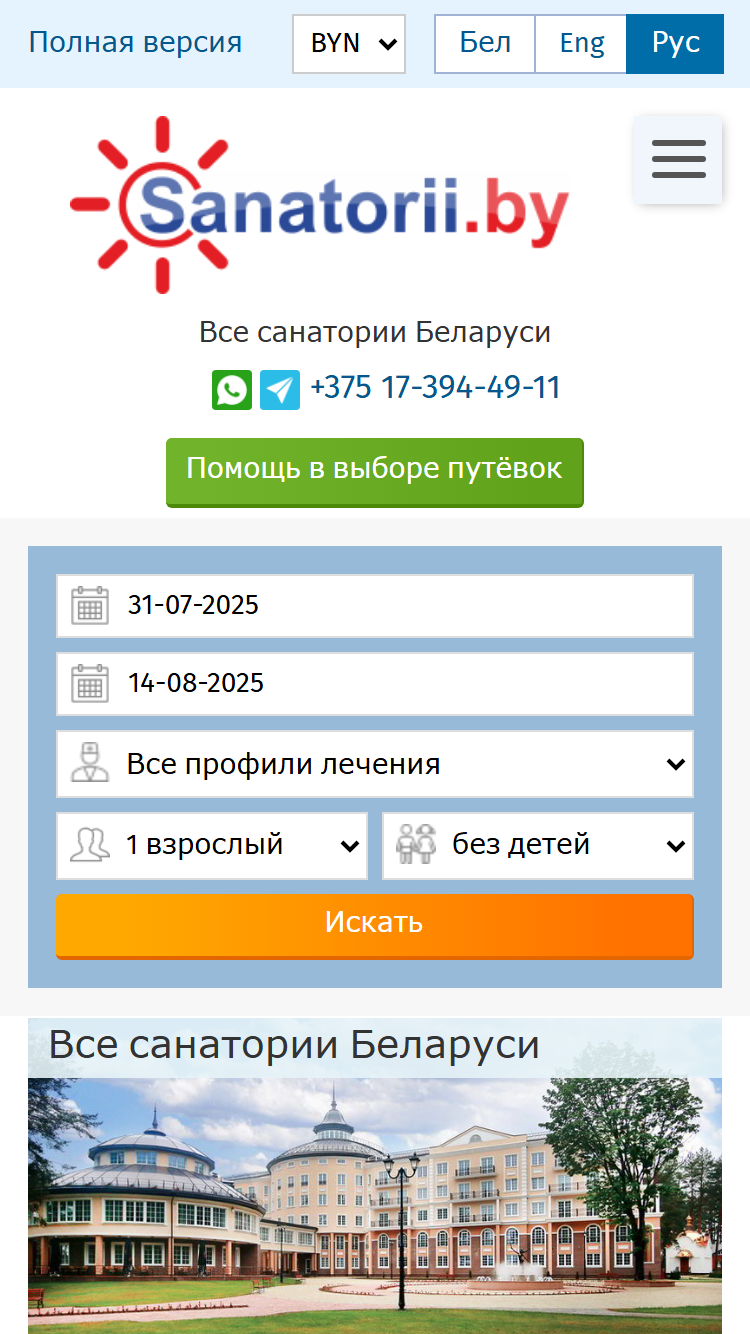
Task: Switch language to Бел
Action: pos(485,44)
